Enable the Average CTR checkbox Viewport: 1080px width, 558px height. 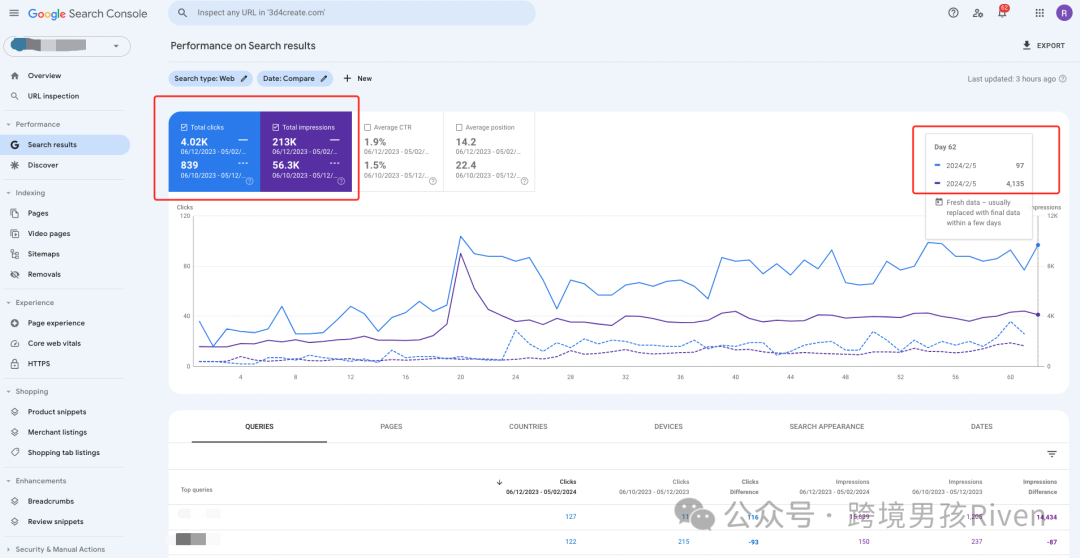tap(368, 128)
